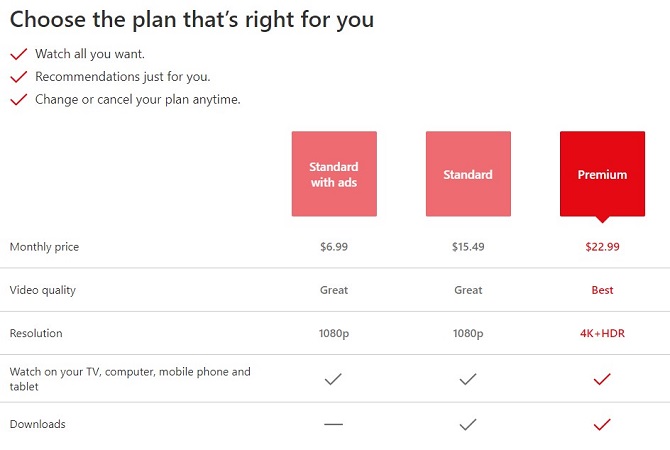Click Downloads checkmark in Standard column

tap(468, 425)
